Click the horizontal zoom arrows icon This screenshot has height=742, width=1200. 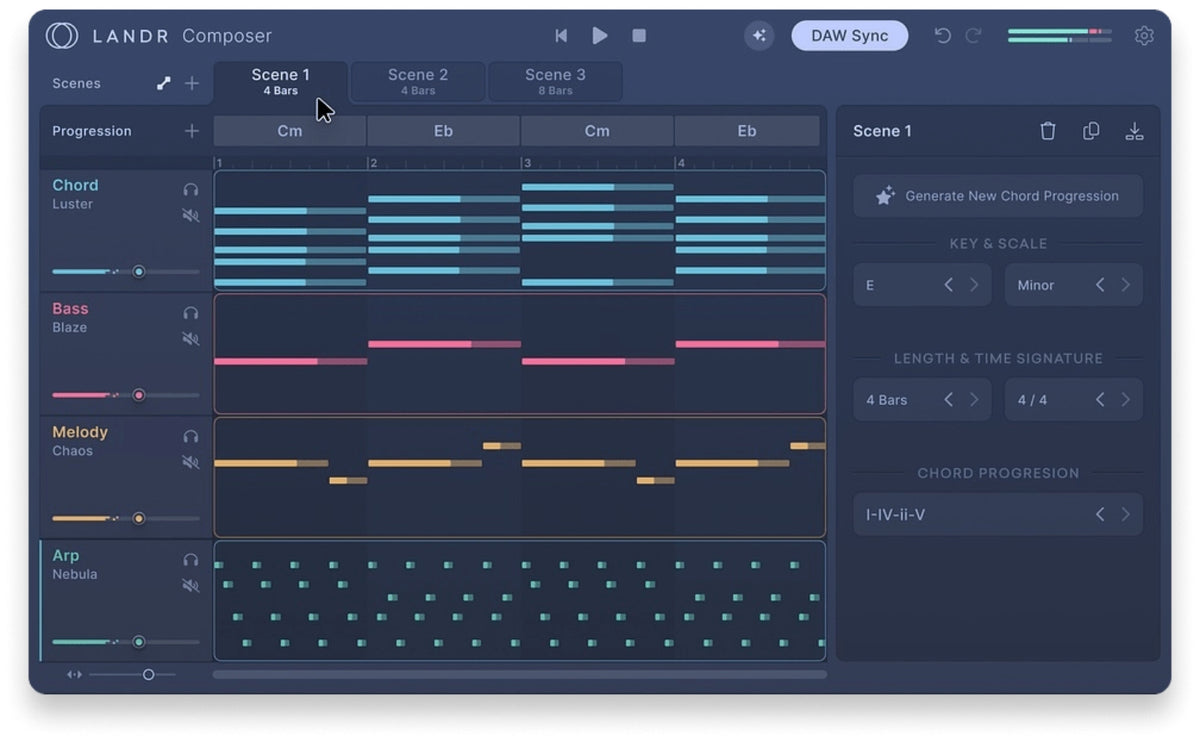(74, 675)
